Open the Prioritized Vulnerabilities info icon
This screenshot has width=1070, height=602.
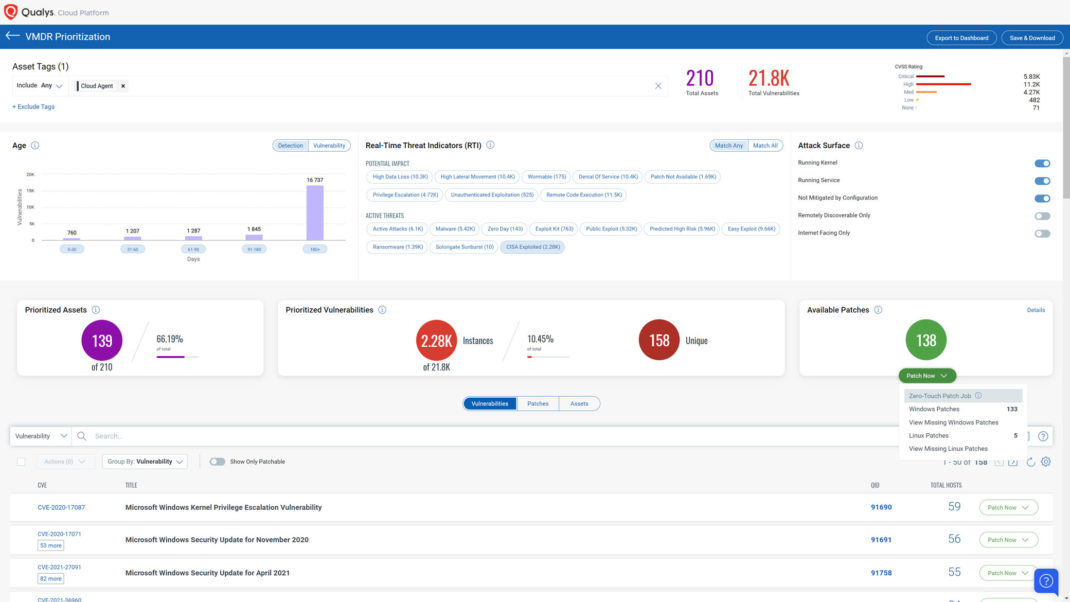tap(382, 310)
